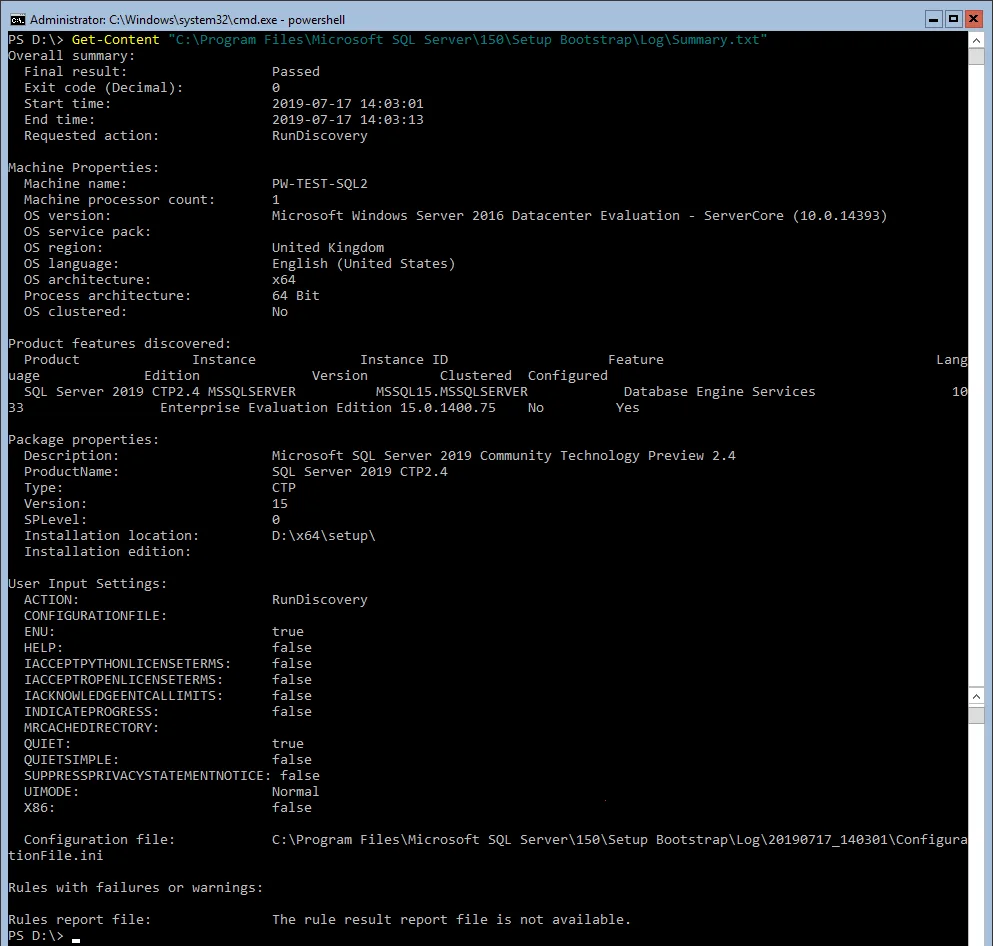Click 'Enterprise Evaluation Edition' text
The image size is (993, 946).
tap(275, 408)
